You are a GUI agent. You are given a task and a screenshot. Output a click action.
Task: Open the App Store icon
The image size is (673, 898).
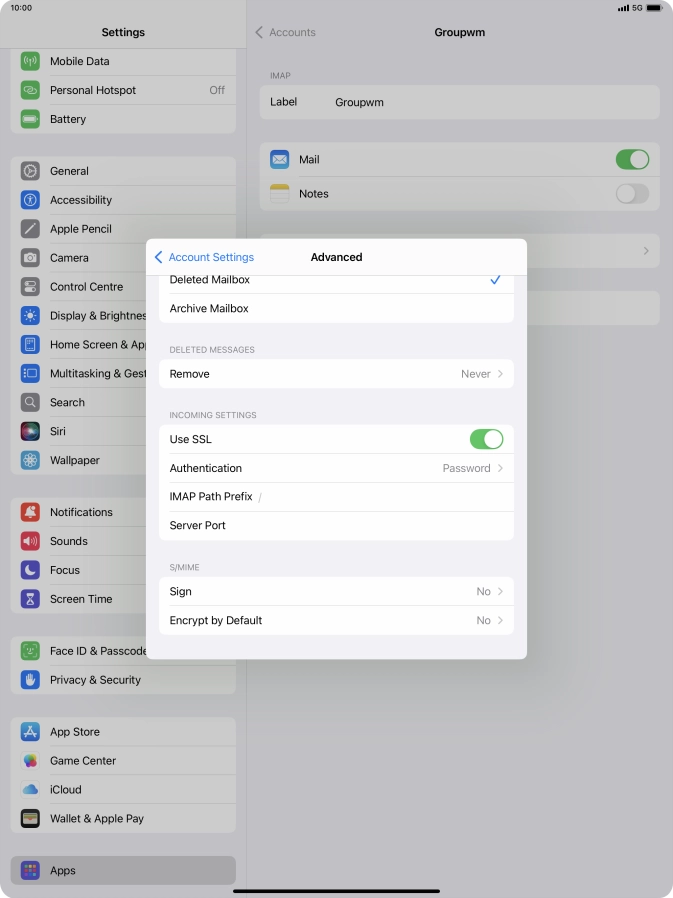click(x=30, y=732)
